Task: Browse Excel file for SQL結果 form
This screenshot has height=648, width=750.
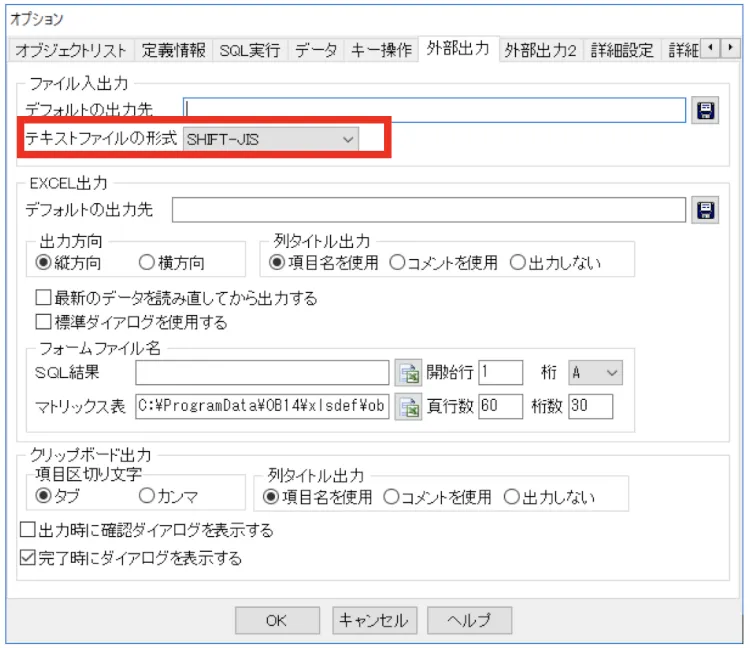Action: (408, 373)
